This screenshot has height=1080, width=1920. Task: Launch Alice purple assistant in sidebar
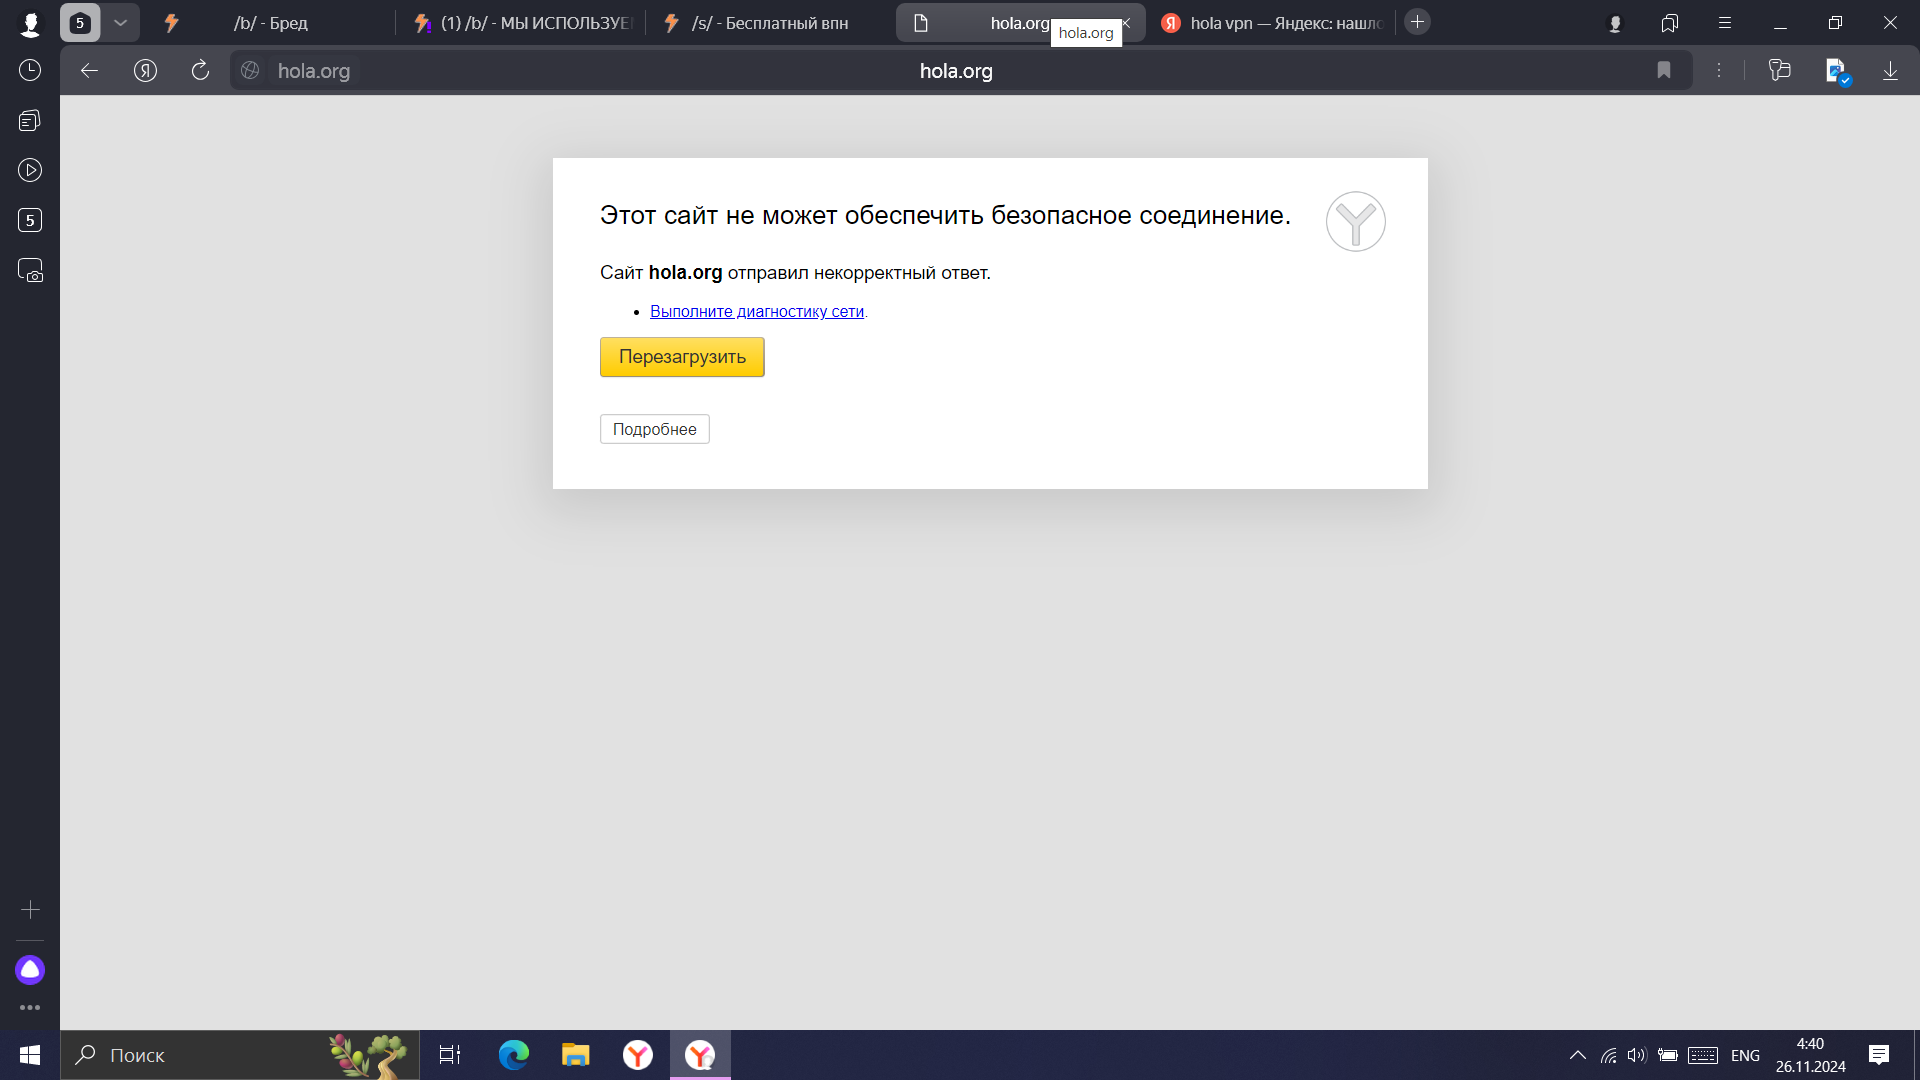30,970
